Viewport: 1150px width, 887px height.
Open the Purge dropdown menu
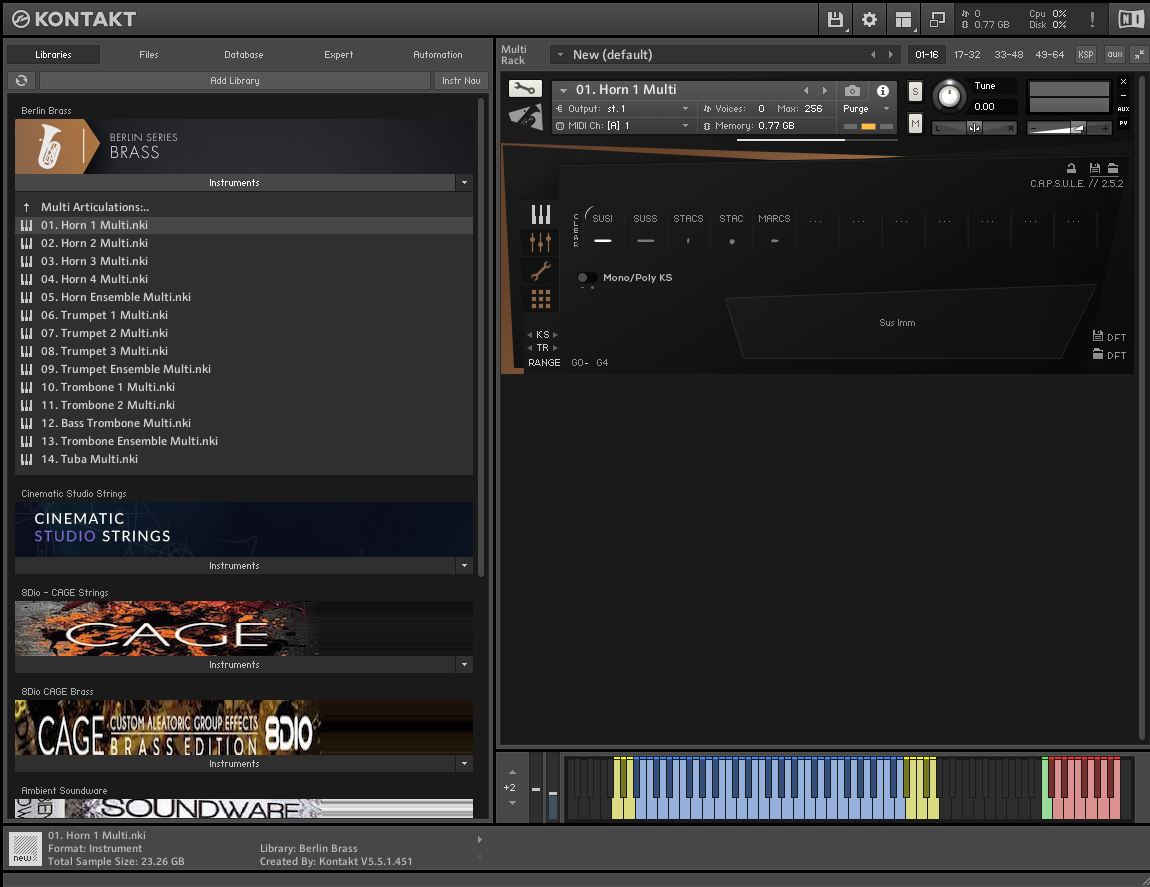pyautogui.click(x=866, y=109)
